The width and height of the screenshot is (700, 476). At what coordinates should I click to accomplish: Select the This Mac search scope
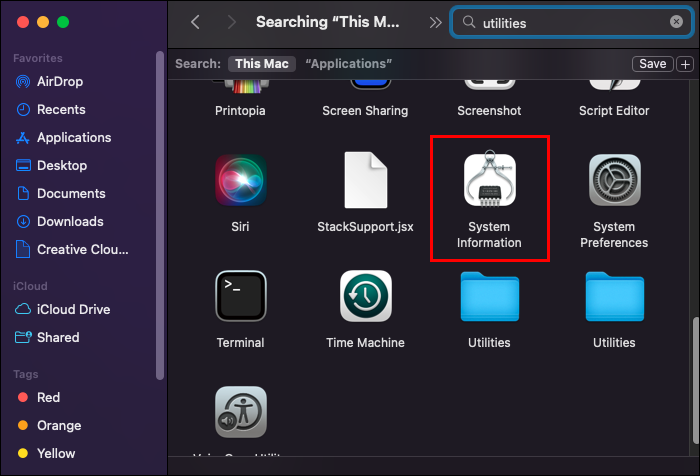pos(262,64)
